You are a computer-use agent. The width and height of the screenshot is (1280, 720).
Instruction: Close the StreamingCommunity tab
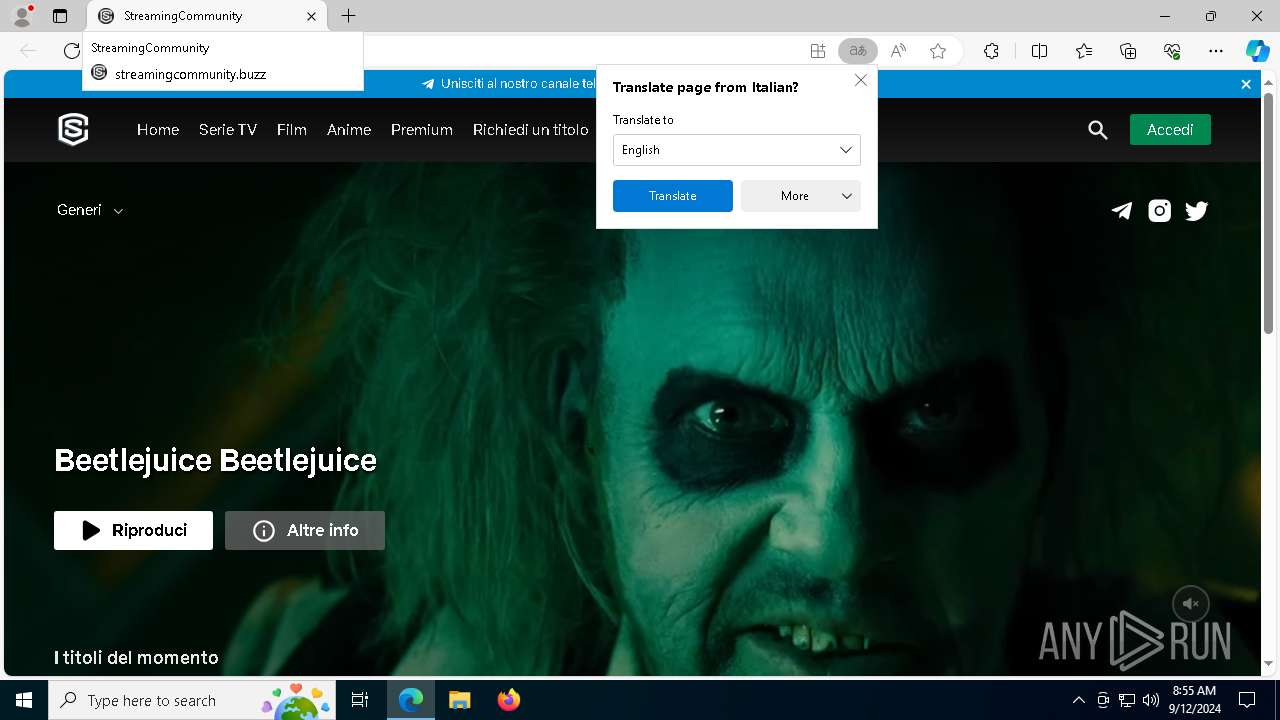click(311, 16)
